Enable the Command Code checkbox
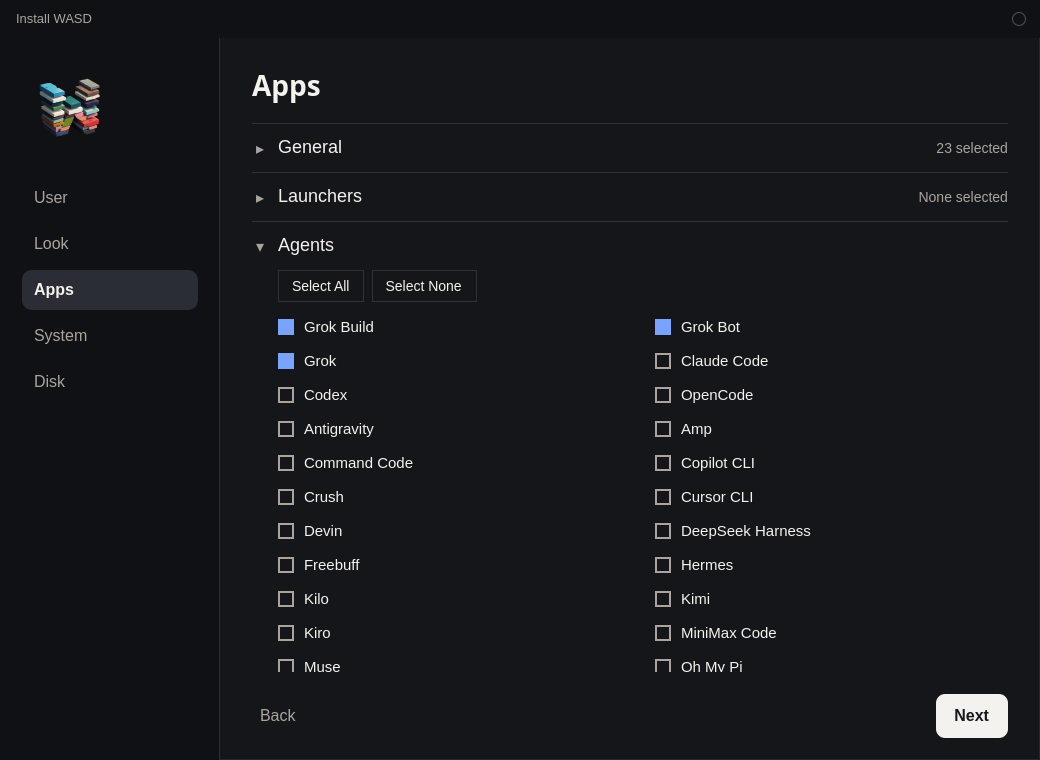1040x760 pixels. pos(286,463)
